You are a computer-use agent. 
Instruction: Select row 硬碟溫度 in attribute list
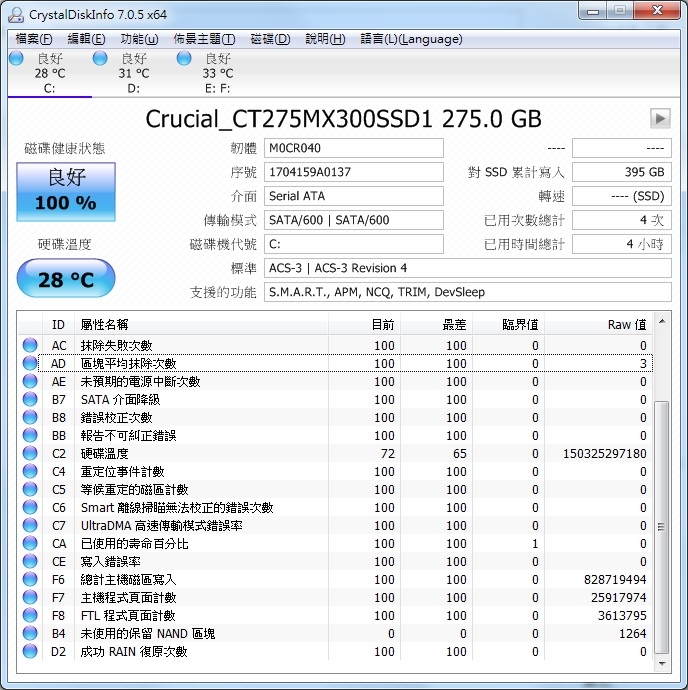click(x=335, y=453)
